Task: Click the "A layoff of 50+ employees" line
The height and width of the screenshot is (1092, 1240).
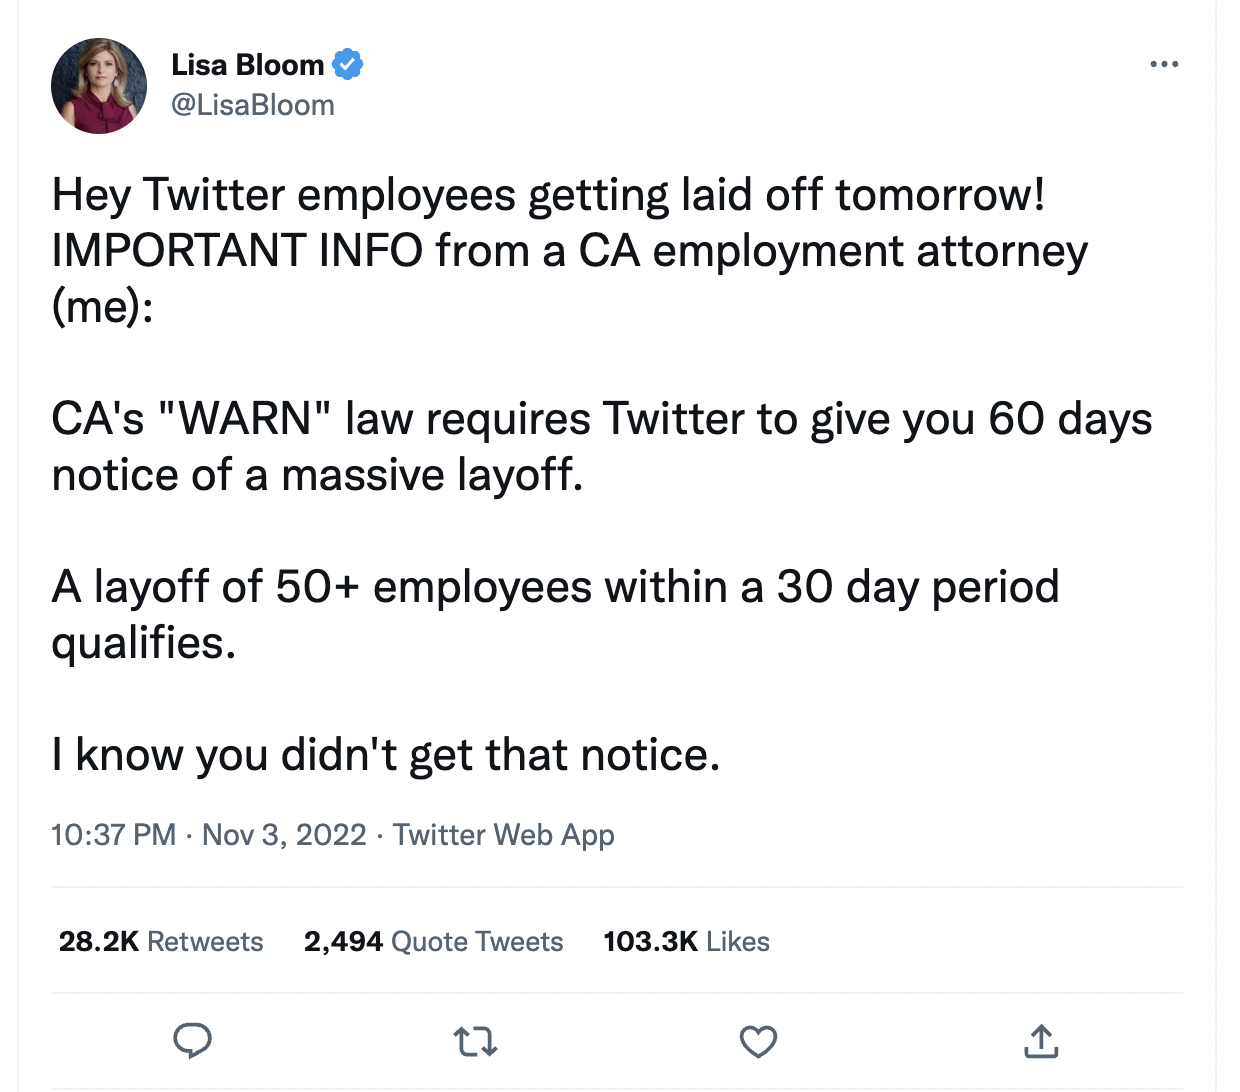Action: [555, 586]
